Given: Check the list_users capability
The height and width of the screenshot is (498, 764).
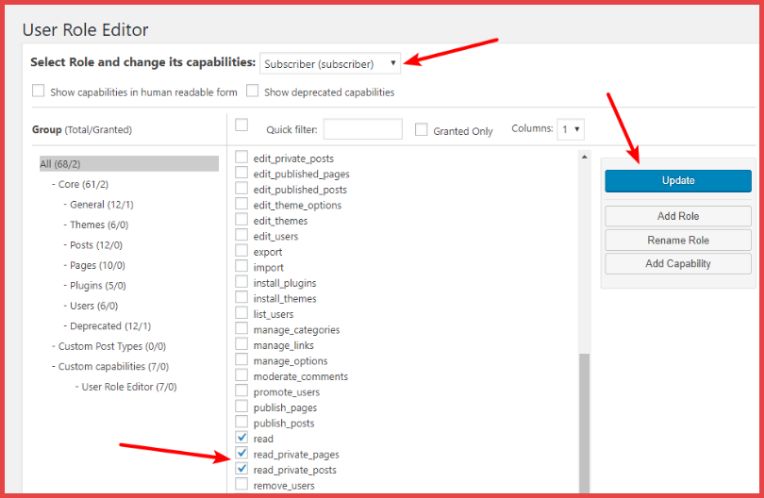Looking at the screenshot, I should coord(241,313).
